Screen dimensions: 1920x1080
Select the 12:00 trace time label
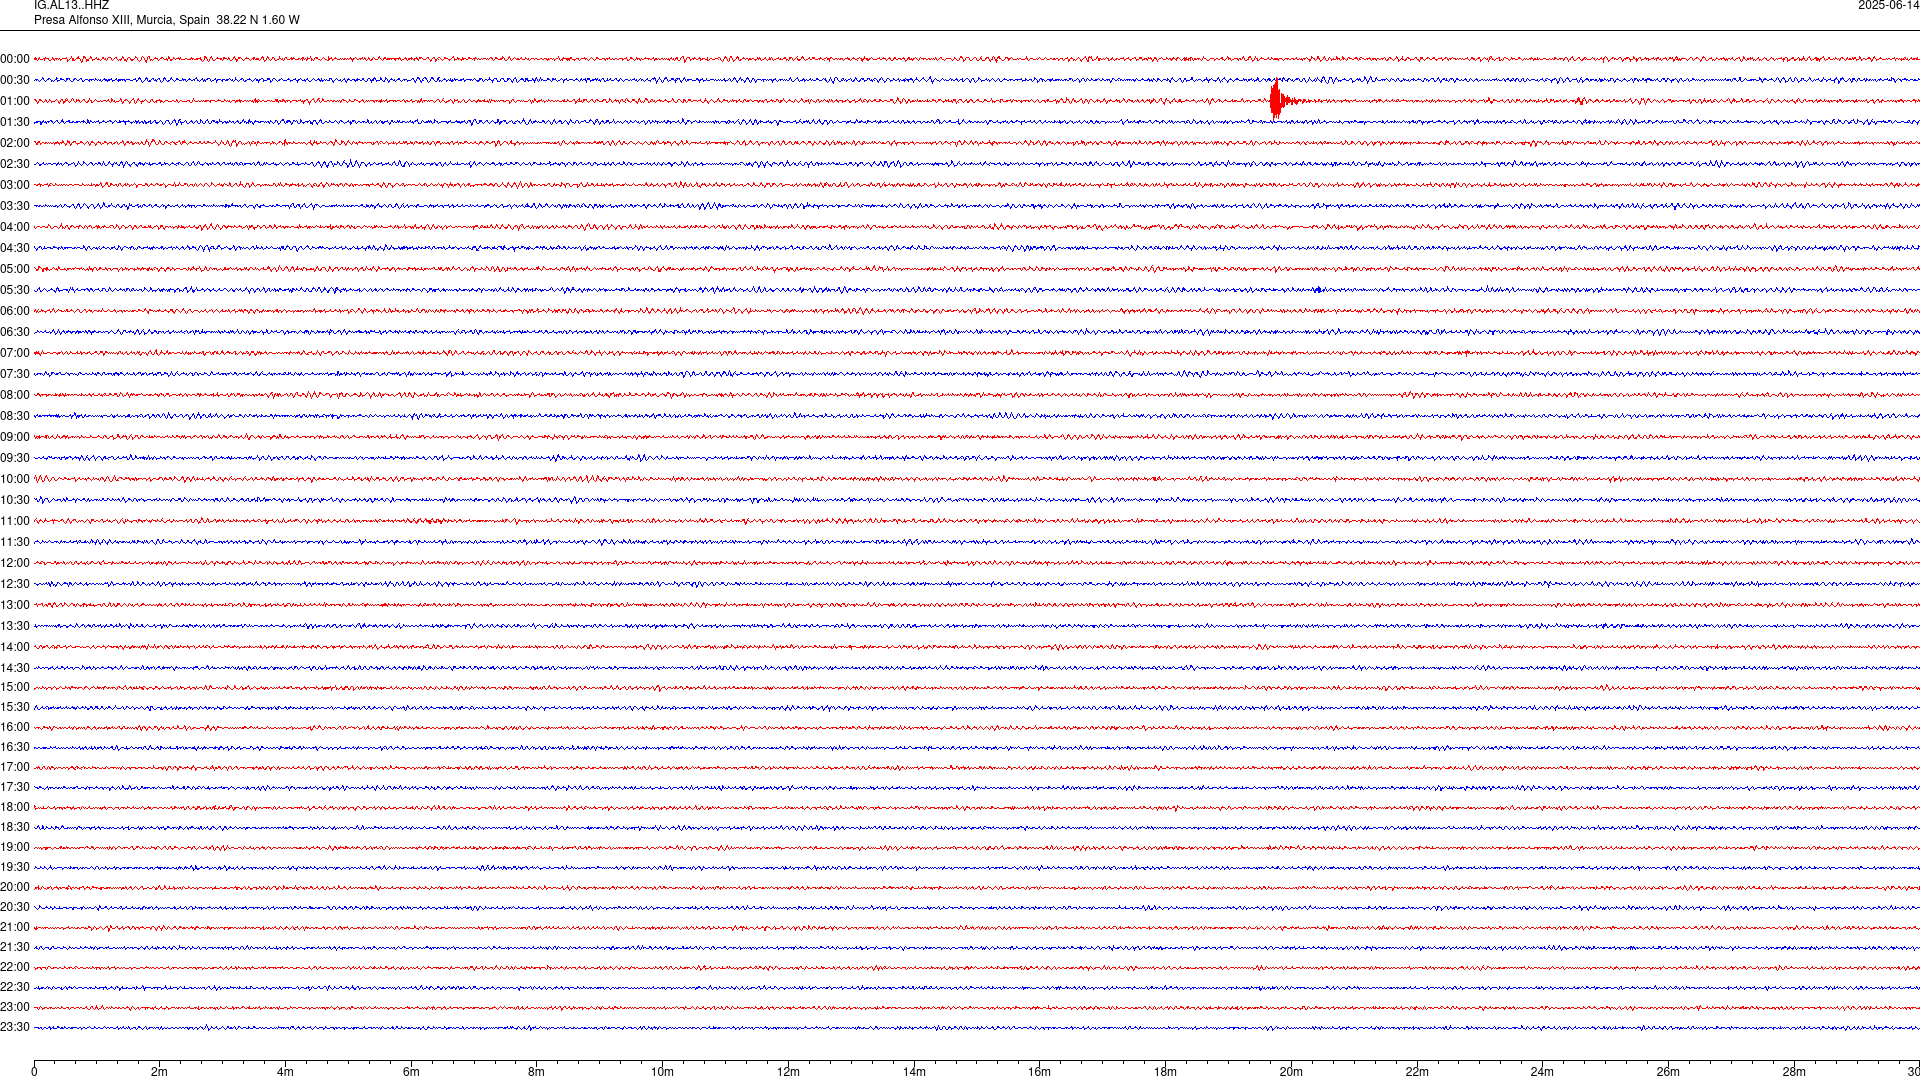15,563
